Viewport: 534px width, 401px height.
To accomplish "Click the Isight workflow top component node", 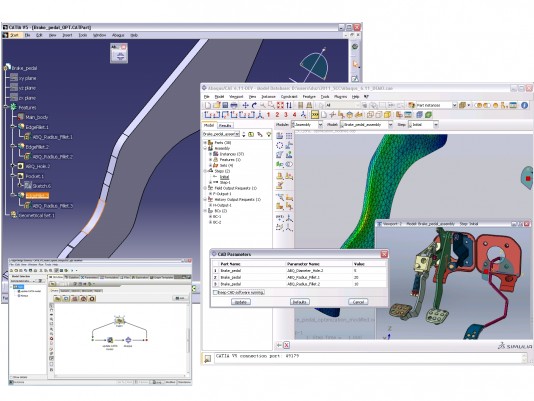I will point(119,321).
